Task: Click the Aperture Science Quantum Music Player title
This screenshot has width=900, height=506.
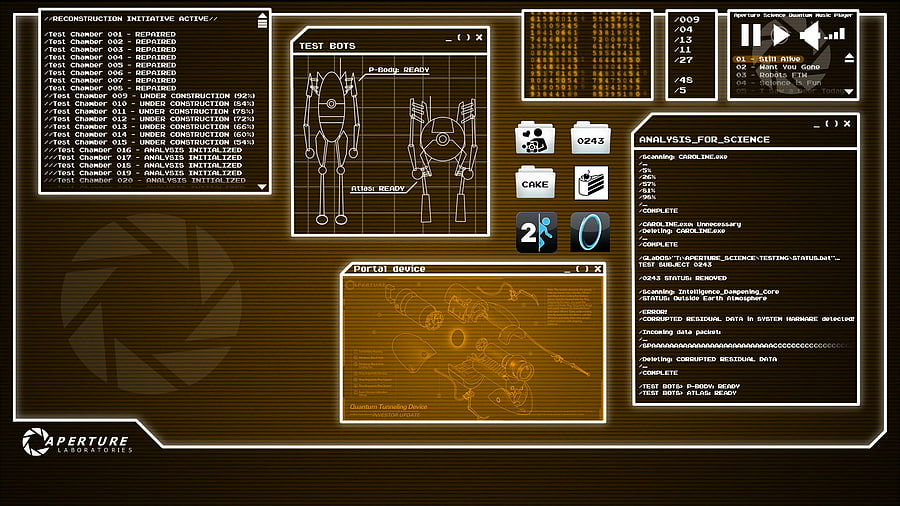Action: click(x=793, y=15)
